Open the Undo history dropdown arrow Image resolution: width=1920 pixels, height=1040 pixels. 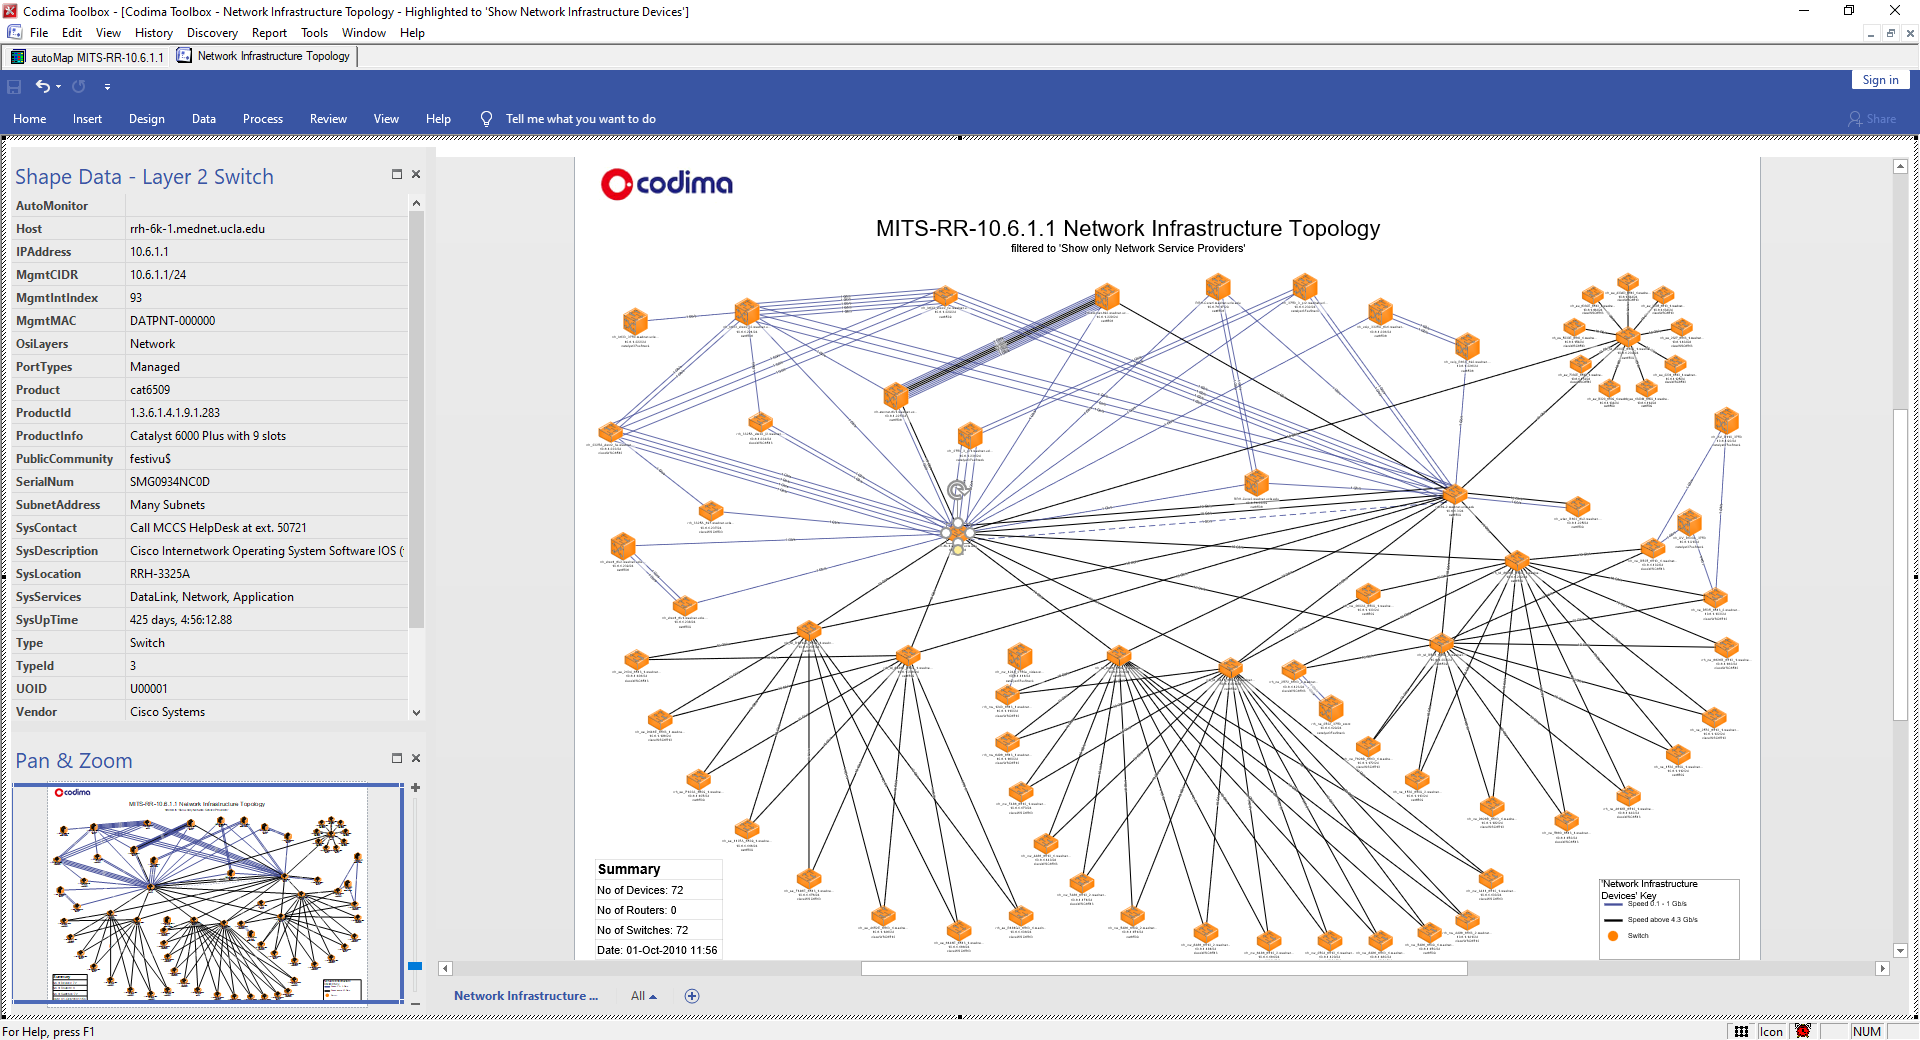59,87
